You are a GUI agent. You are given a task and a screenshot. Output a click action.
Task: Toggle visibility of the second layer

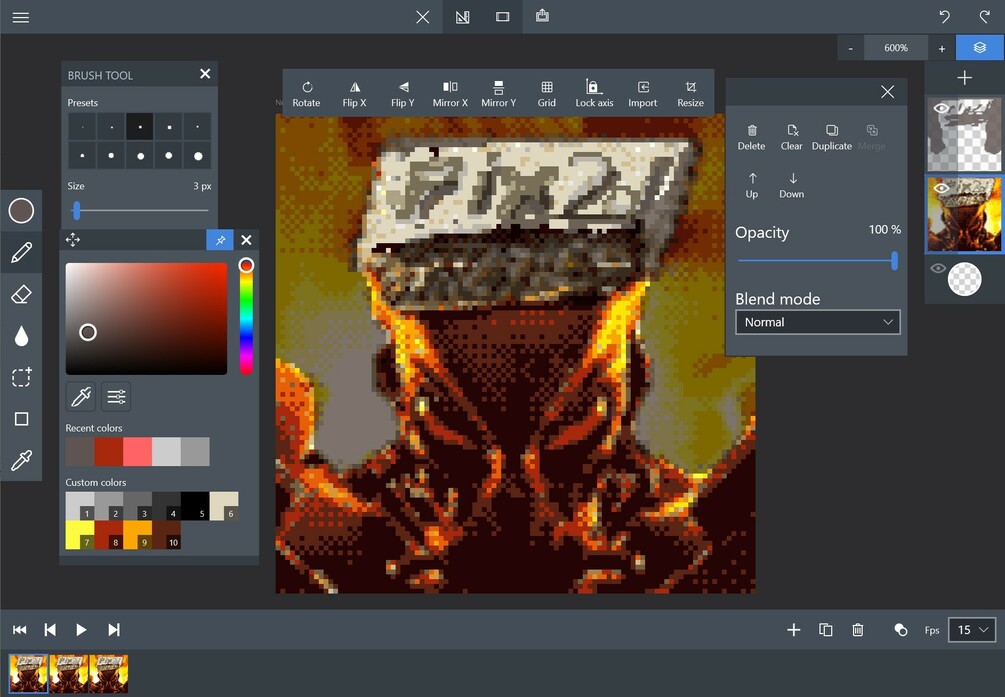tap(942, 188)
